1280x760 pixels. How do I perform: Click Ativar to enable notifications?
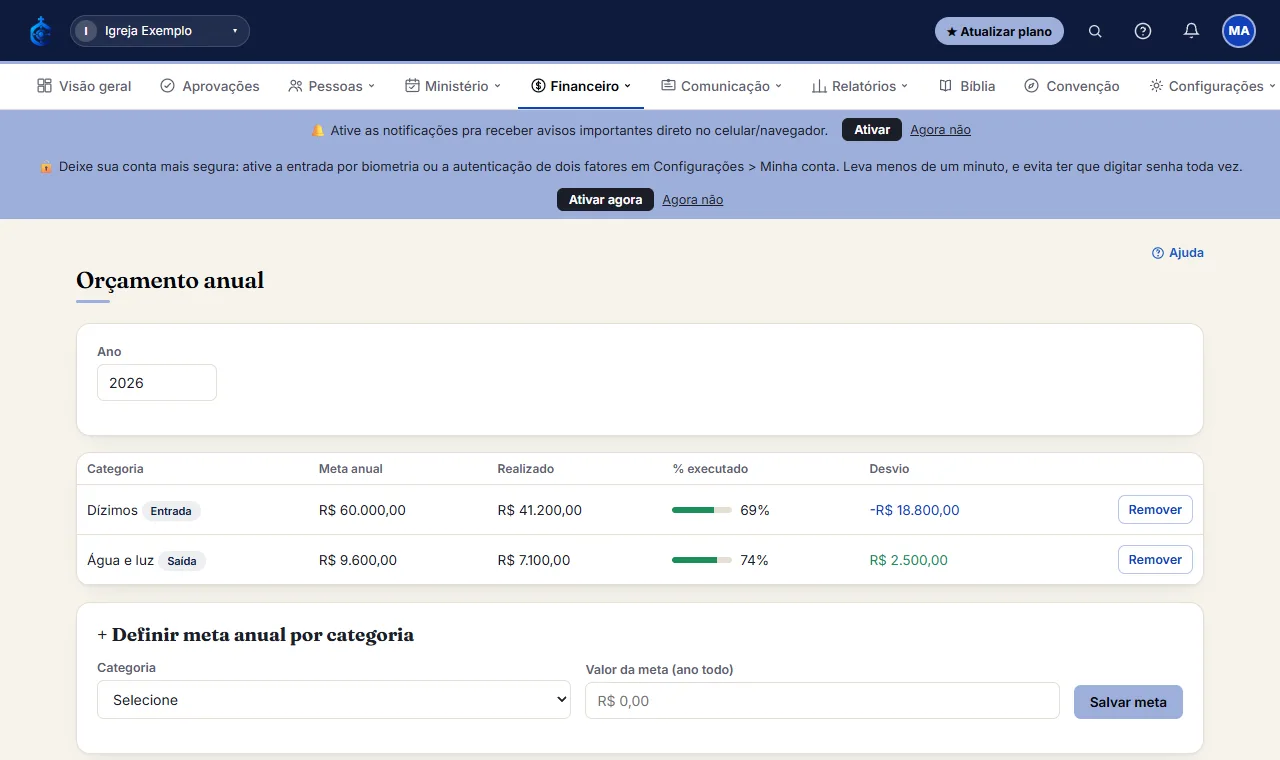pyautogui.click(x=872, y=130)
